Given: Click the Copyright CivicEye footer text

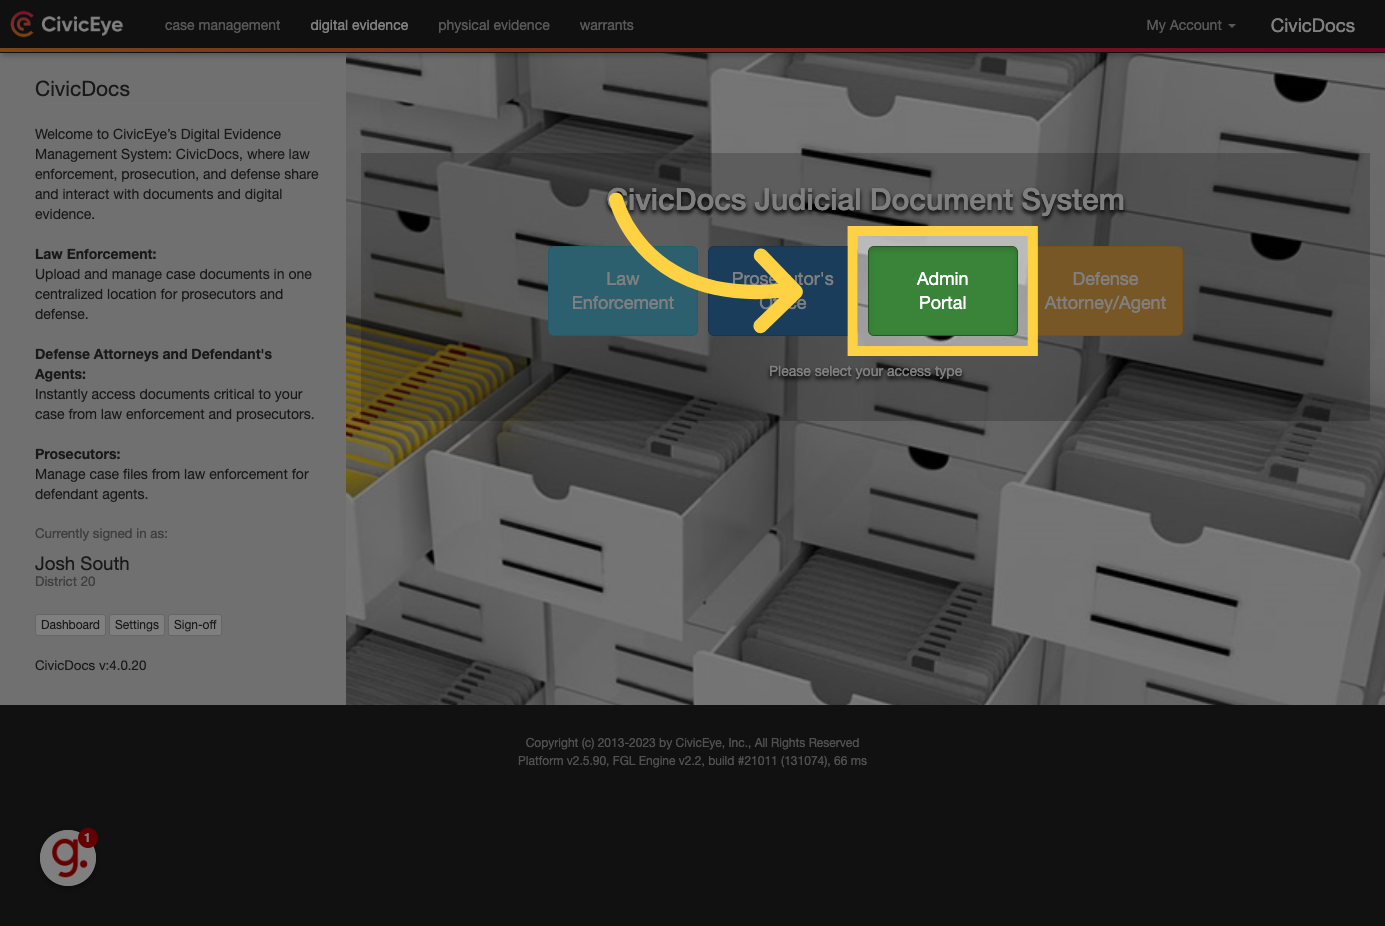Looking at the screenshot, I should click(692, 743).
